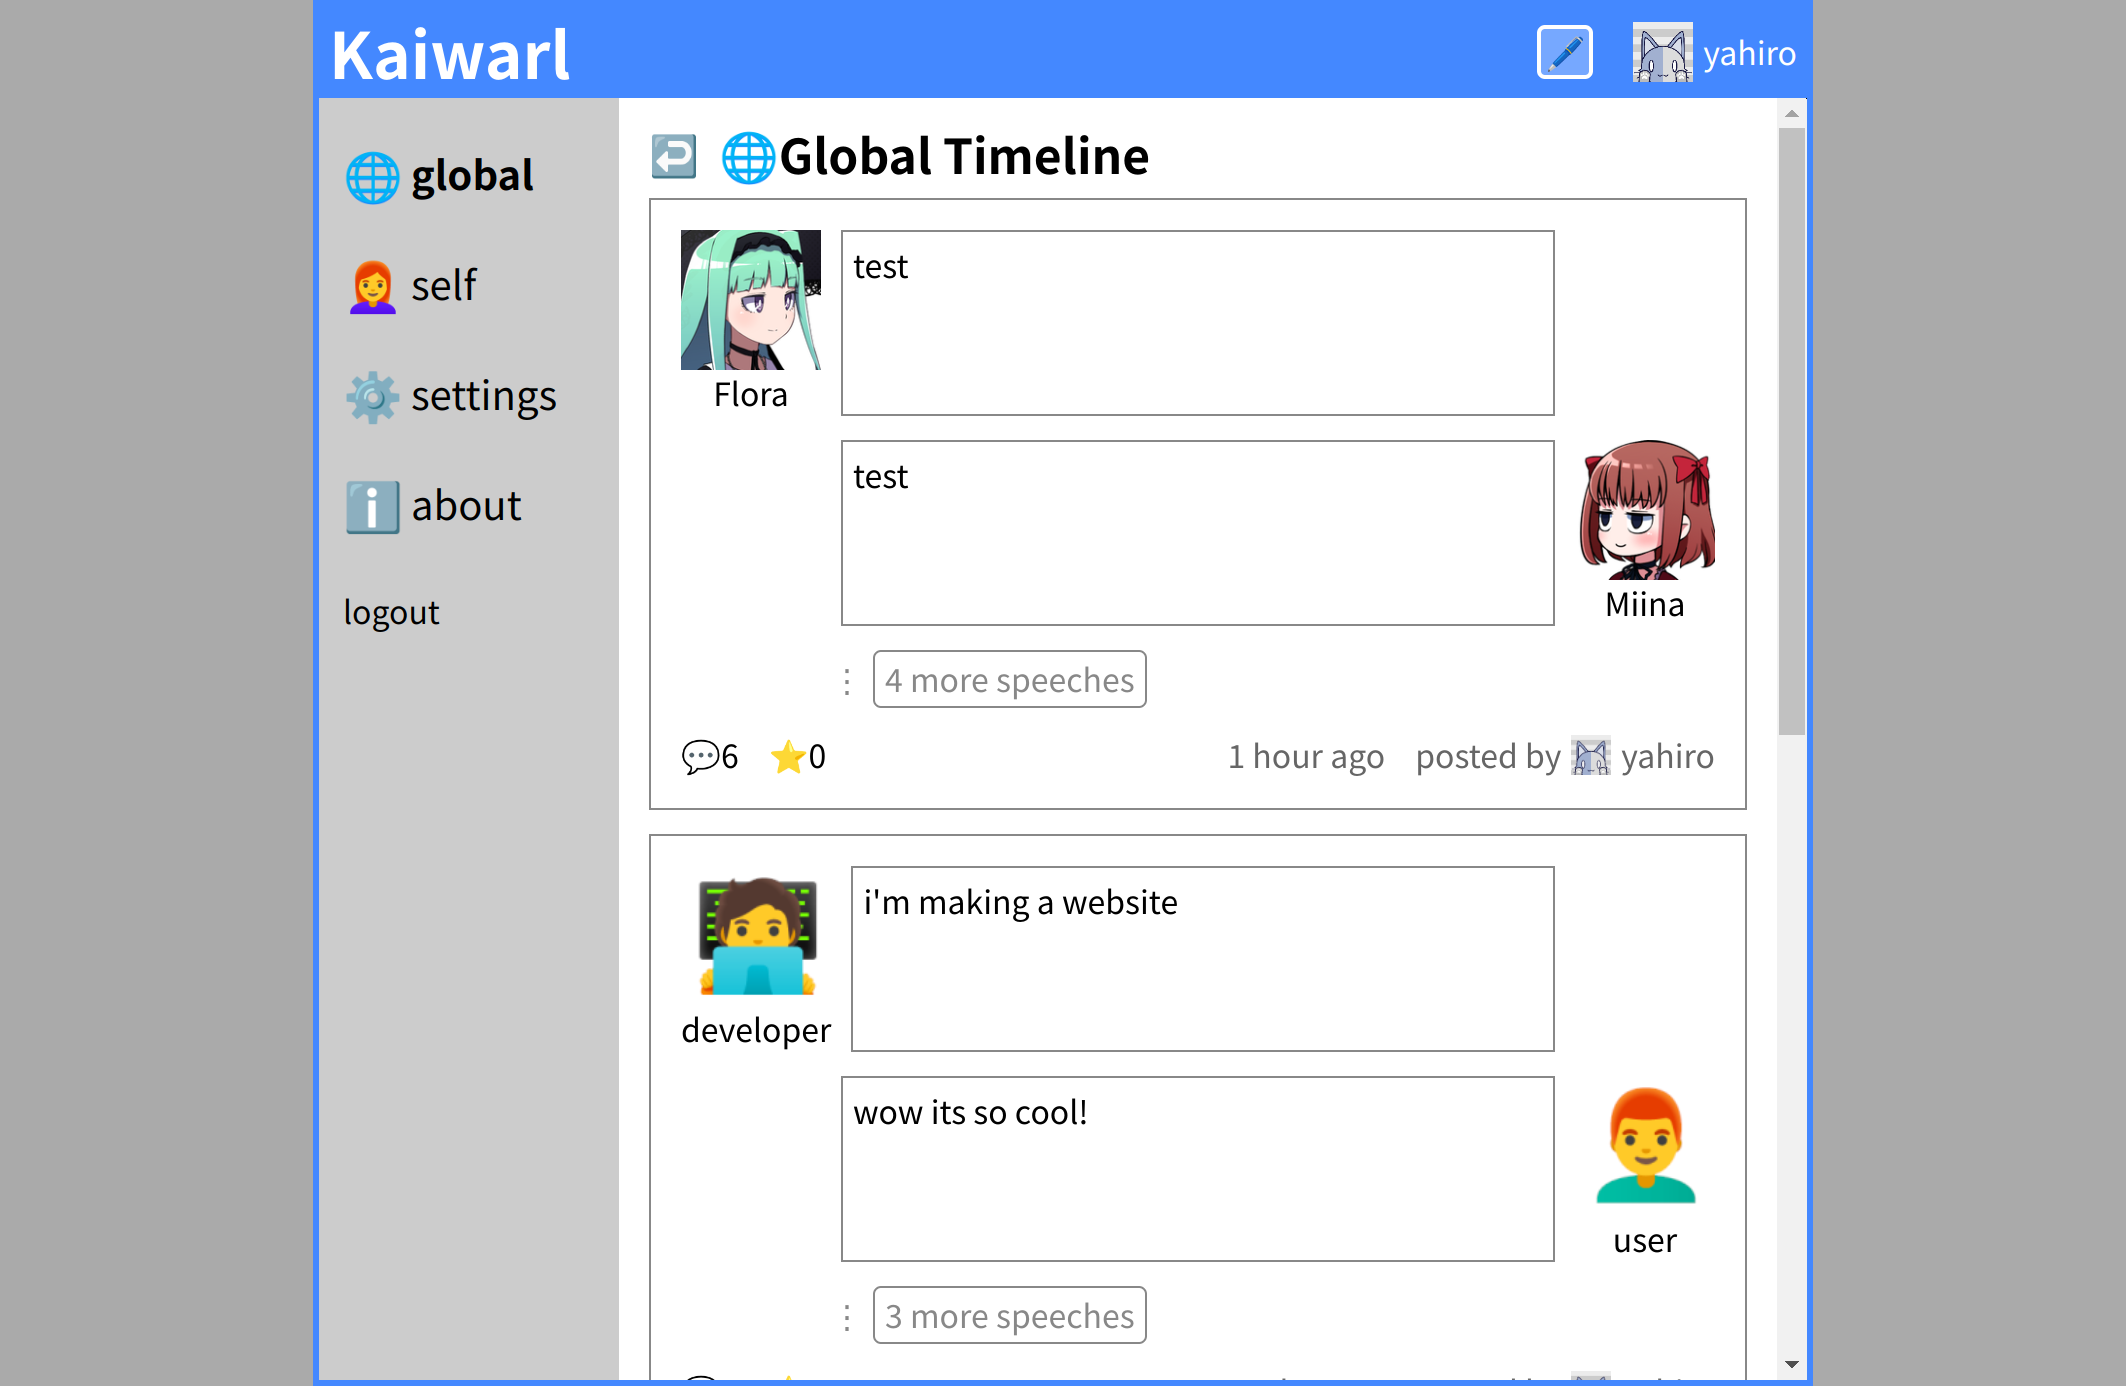Click the red-haired self icon in the sidebar
Screen dimensions: 2126x1386
coord(372,287)
